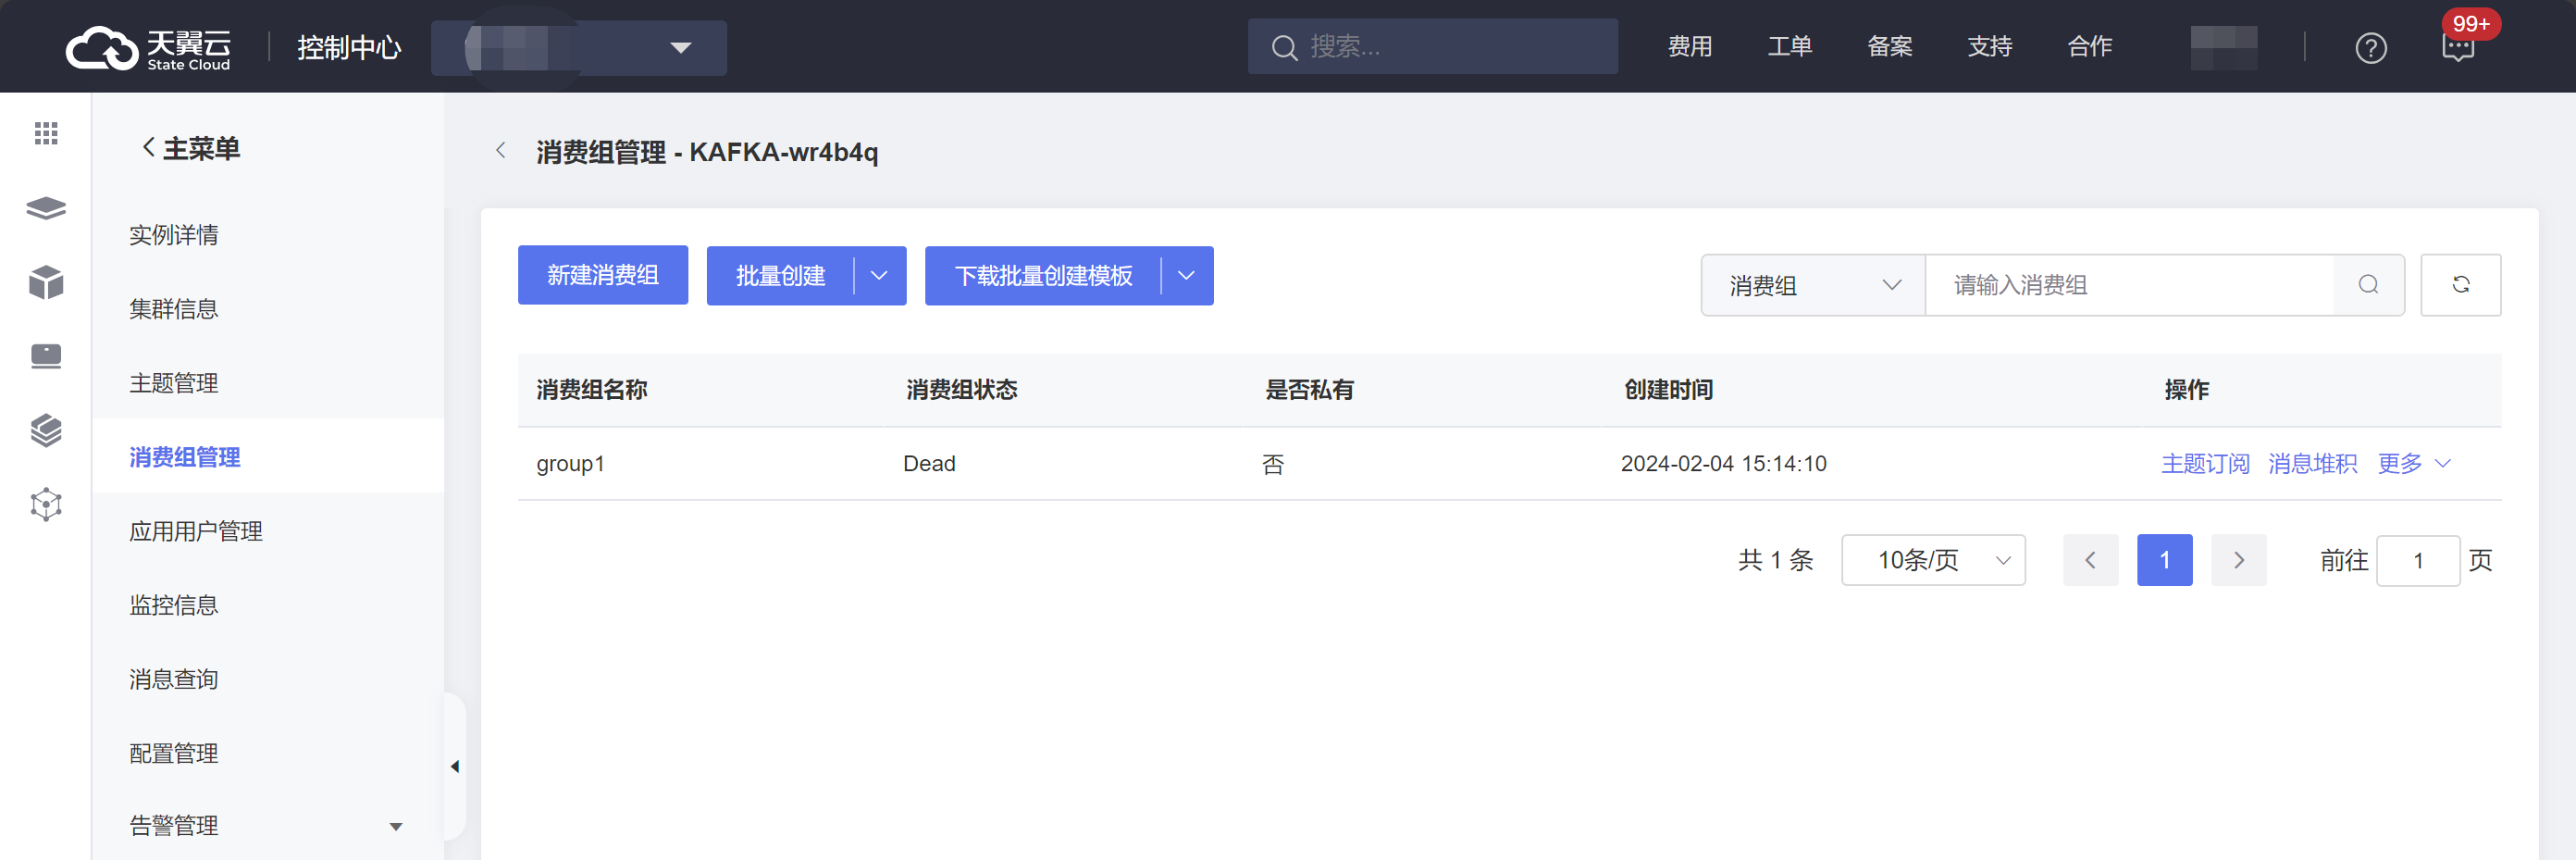Open 消息查询 in the sidebar
This screenshot has height=860, width=2576.
[174, 679]
